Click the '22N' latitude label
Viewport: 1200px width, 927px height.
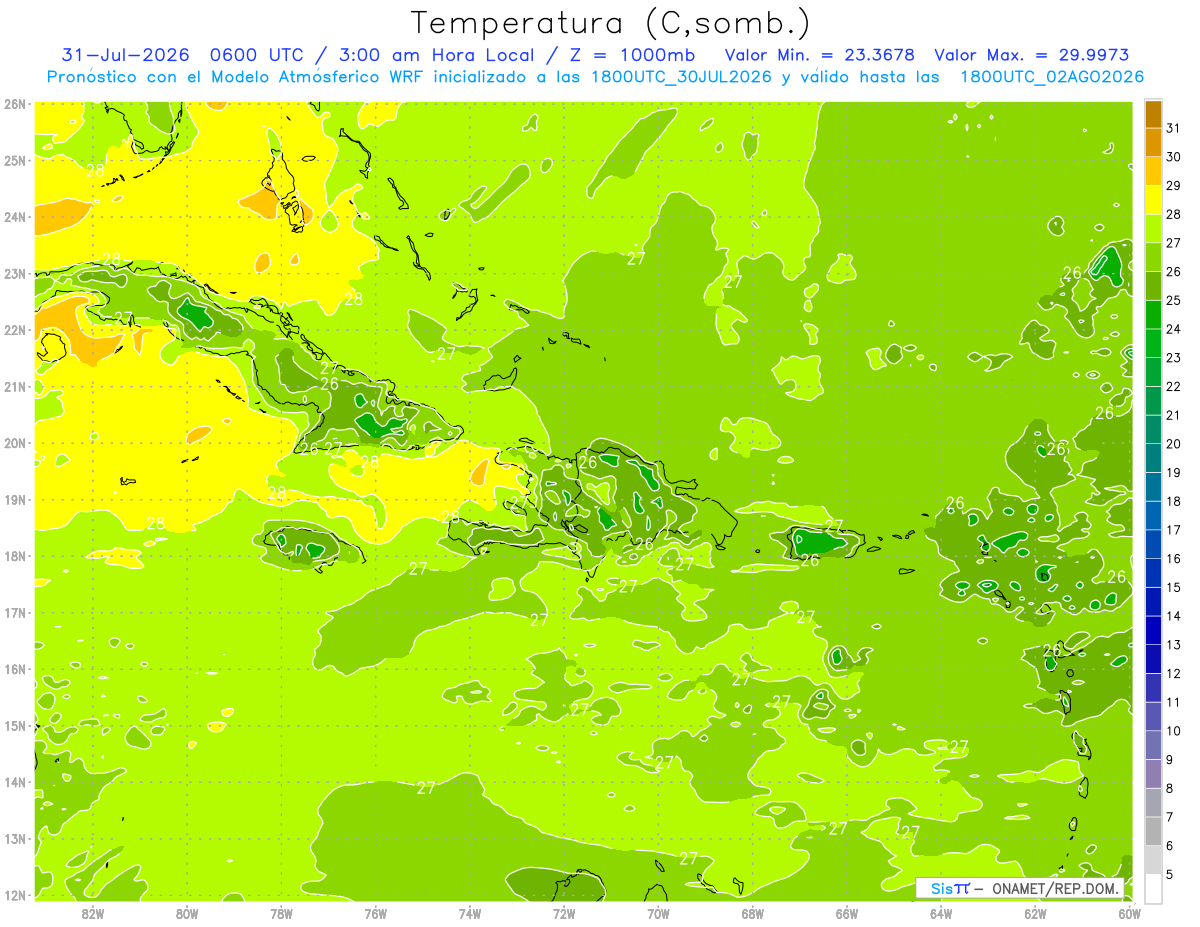(x=15, y=330)
